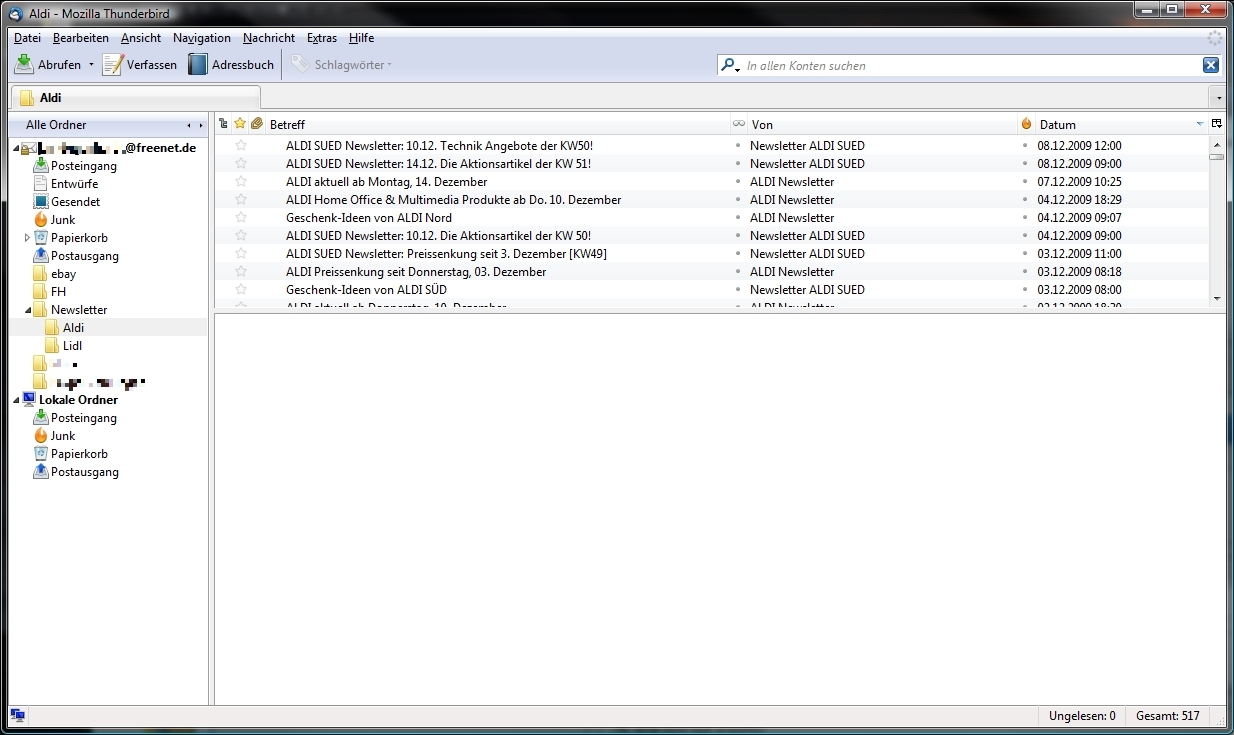
Task: Open the Navigation menu
Action: point(201,38)
